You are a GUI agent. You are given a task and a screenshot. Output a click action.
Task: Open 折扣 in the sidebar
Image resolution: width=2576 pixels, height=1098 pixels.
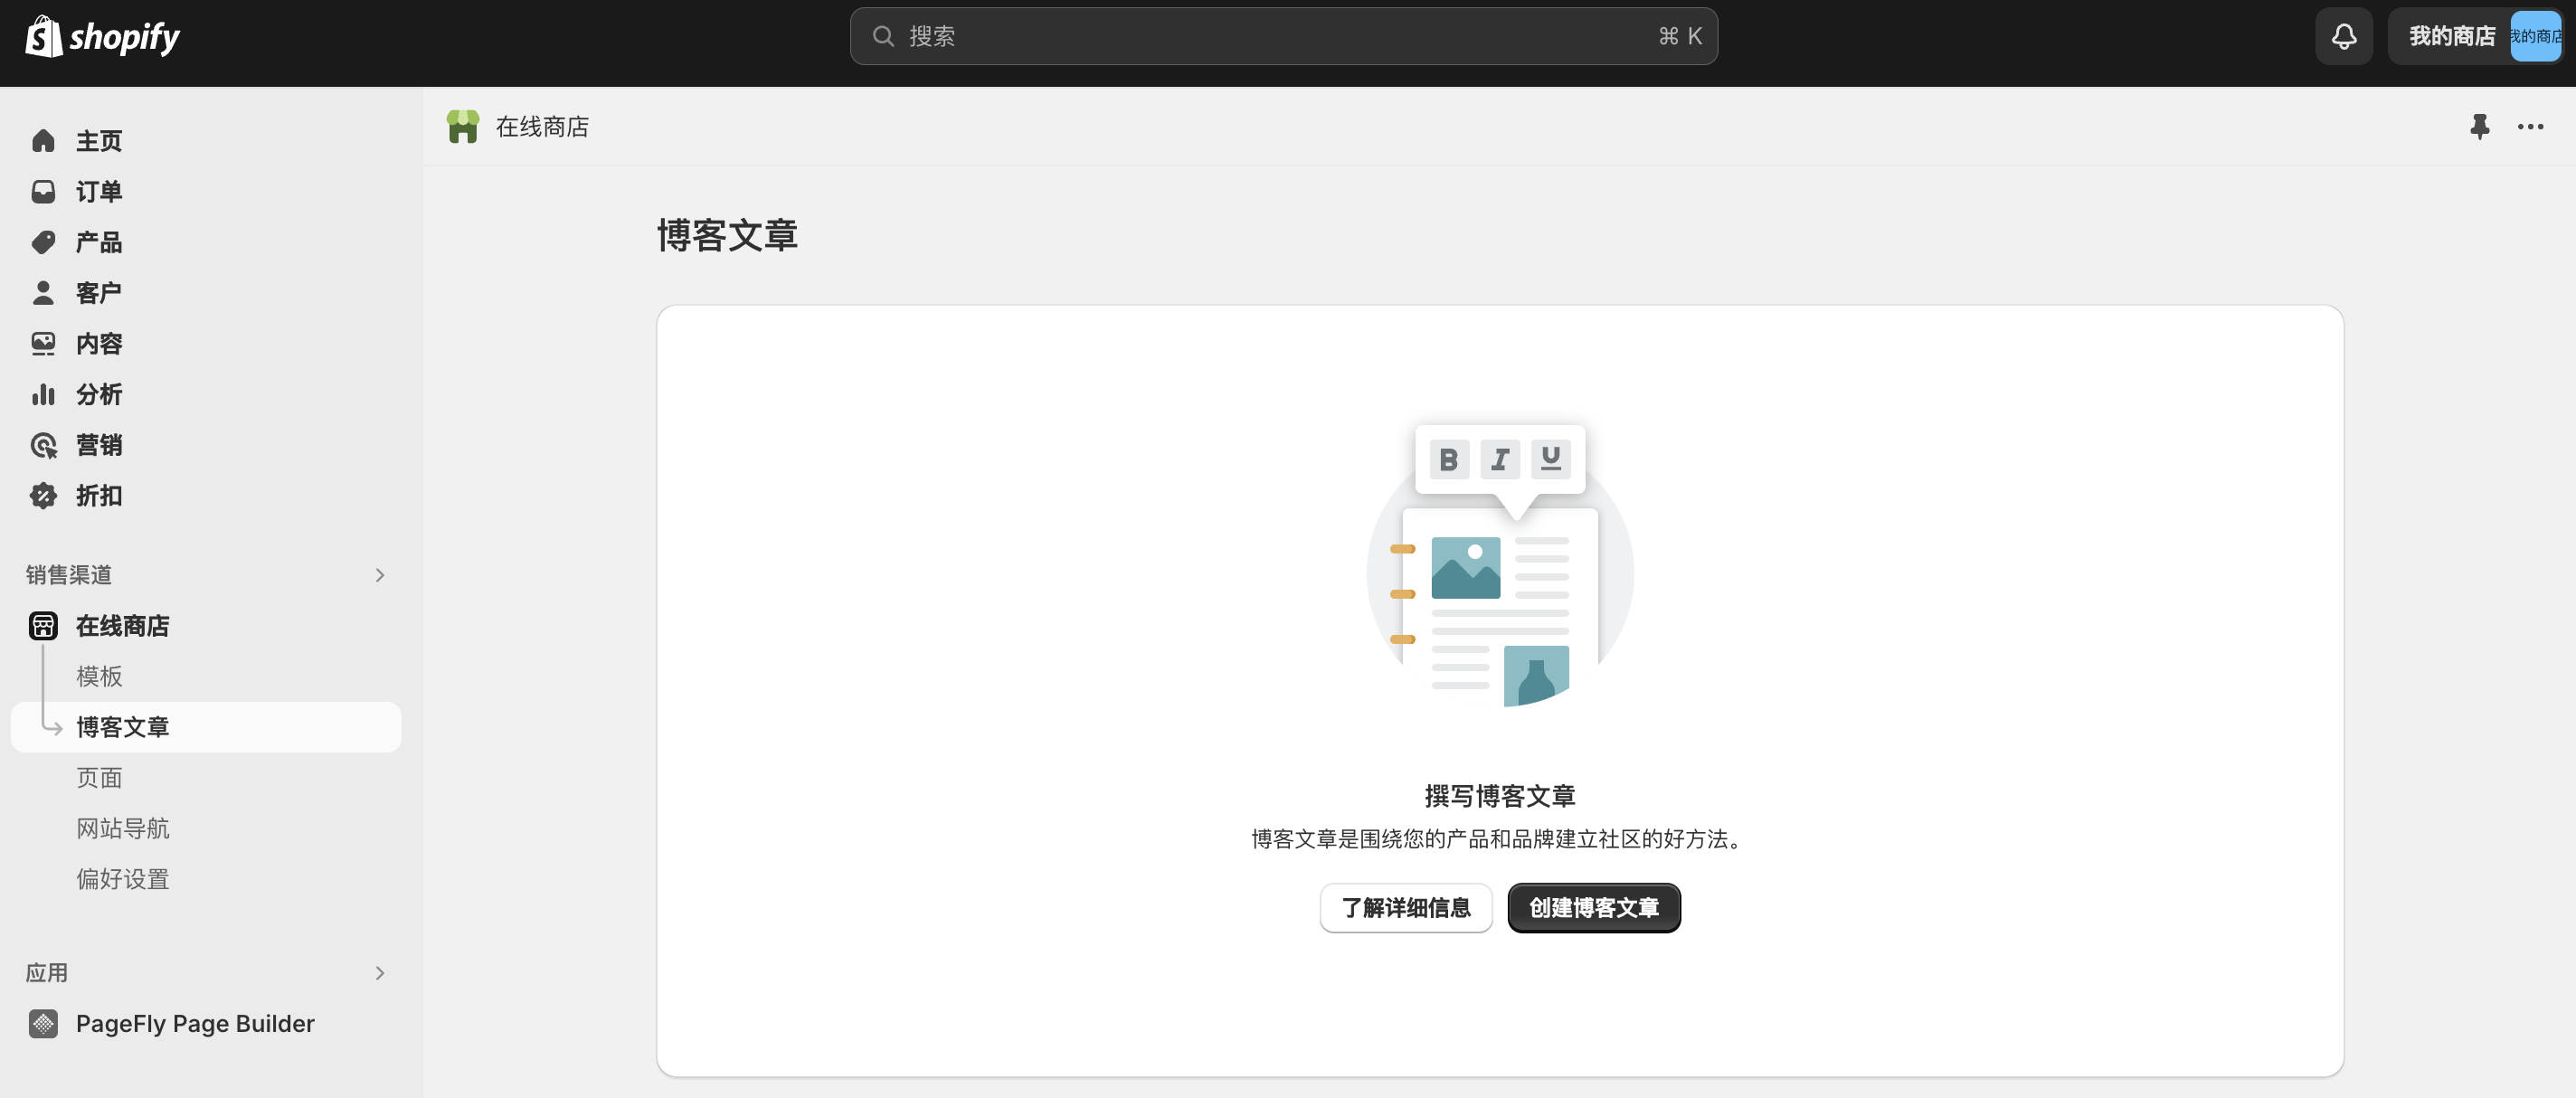pyautogui.click(x=206, y=496)
